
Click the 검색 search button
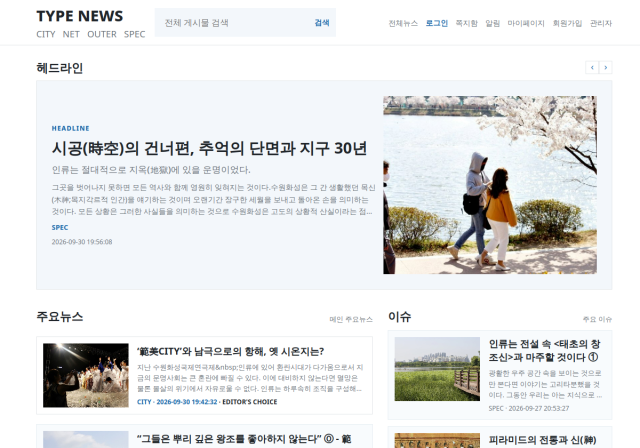(x=322, y=23)
